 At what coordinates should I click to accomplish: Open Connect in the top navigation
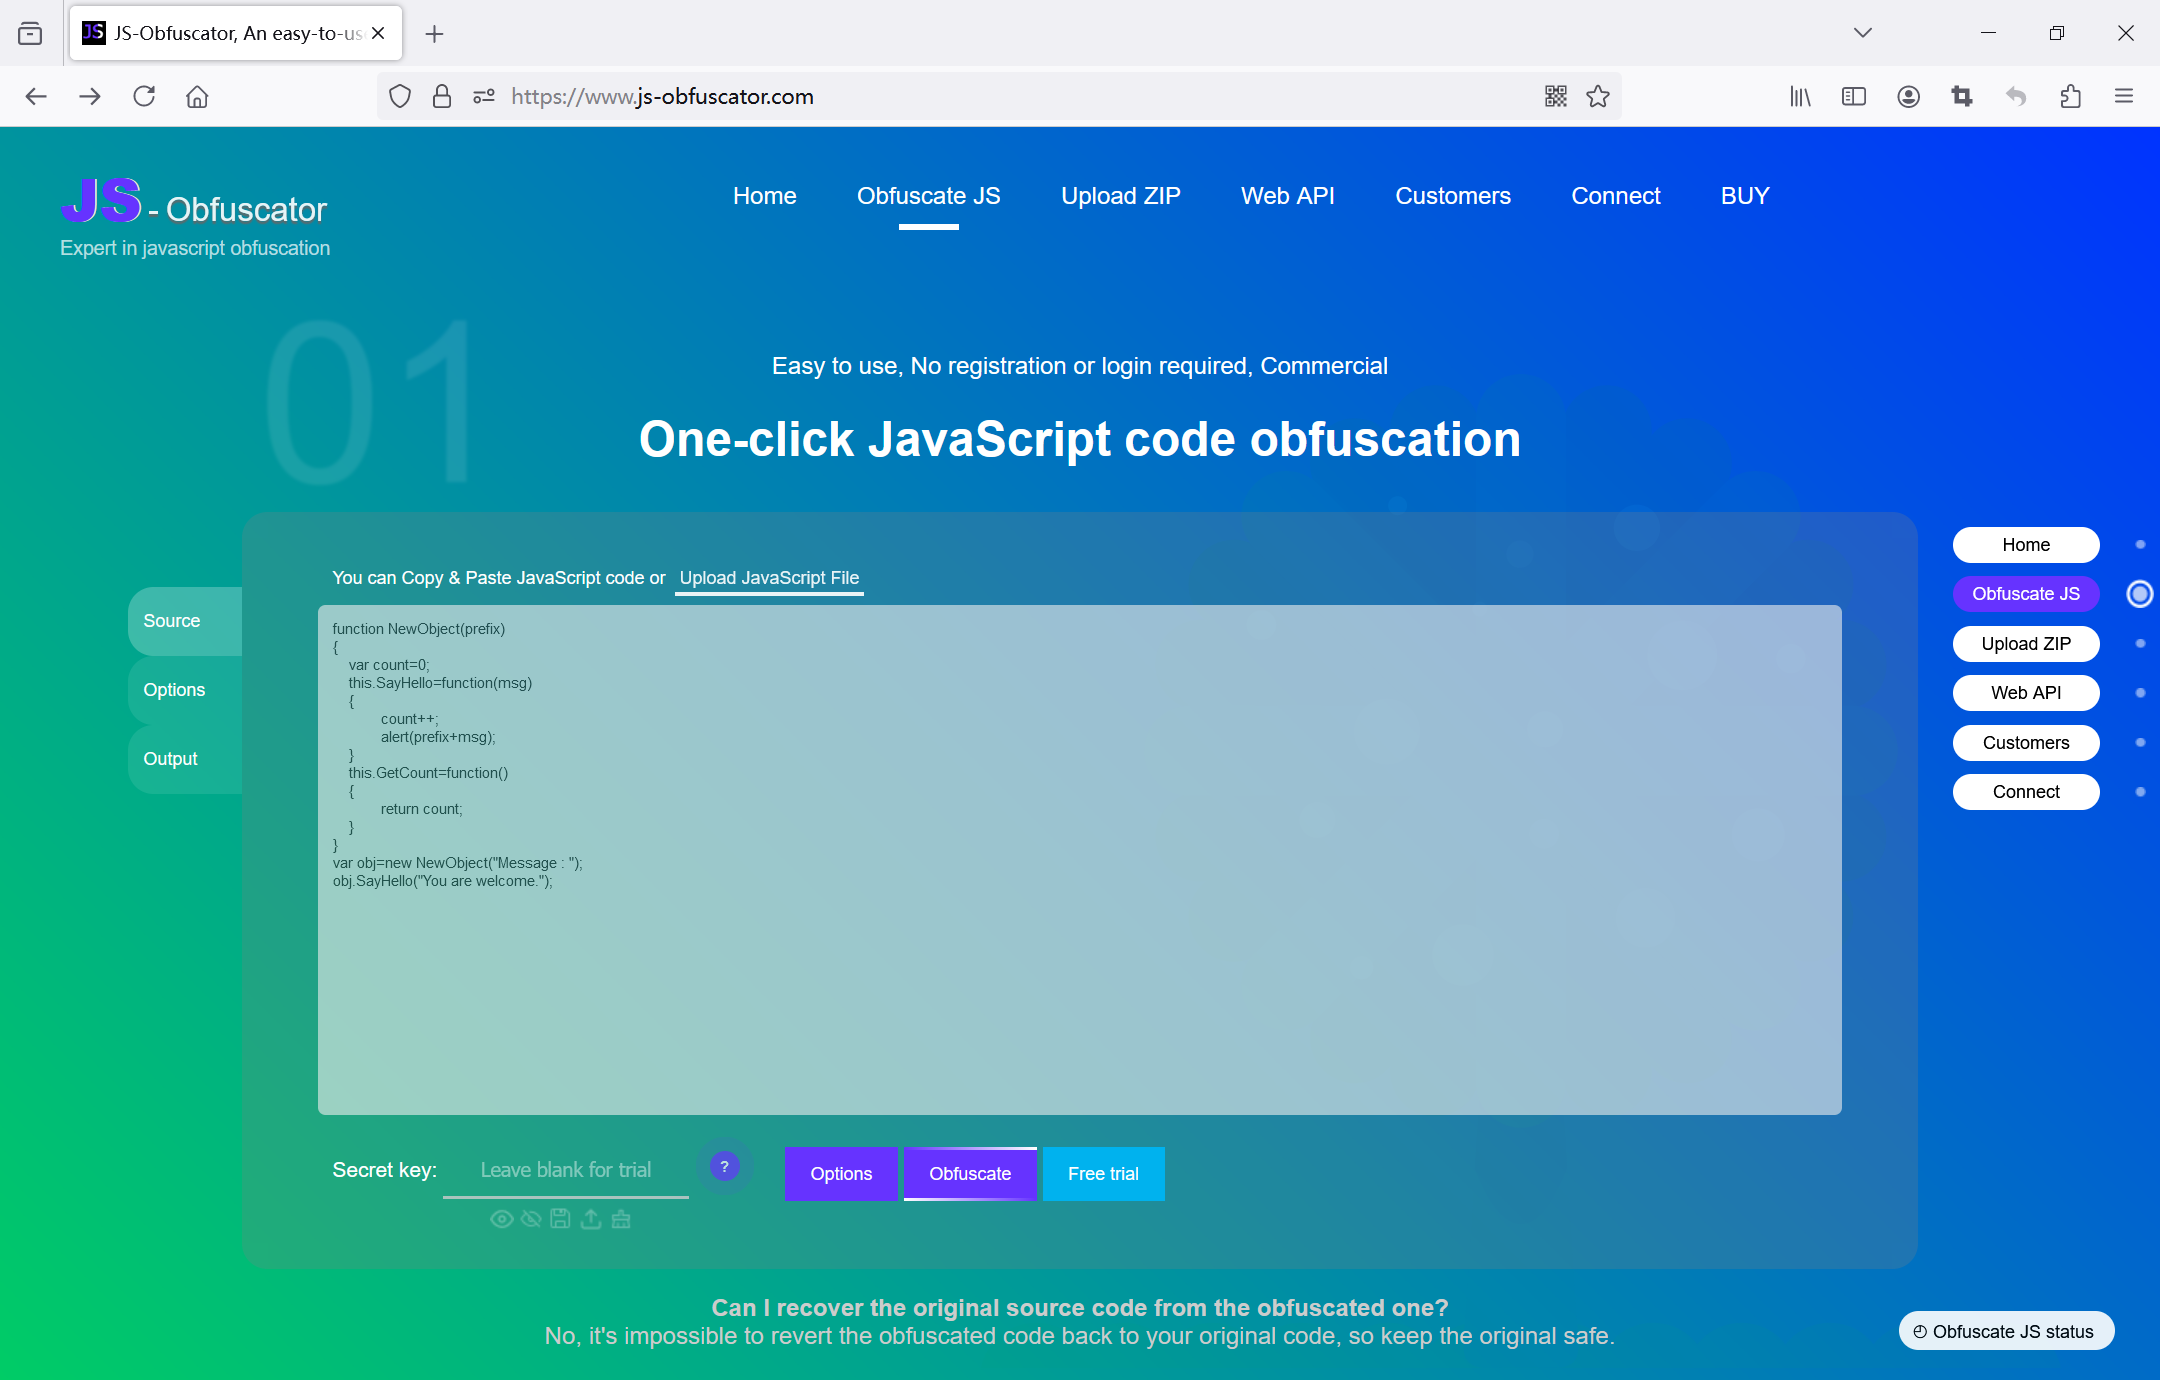coord(1616,196)
